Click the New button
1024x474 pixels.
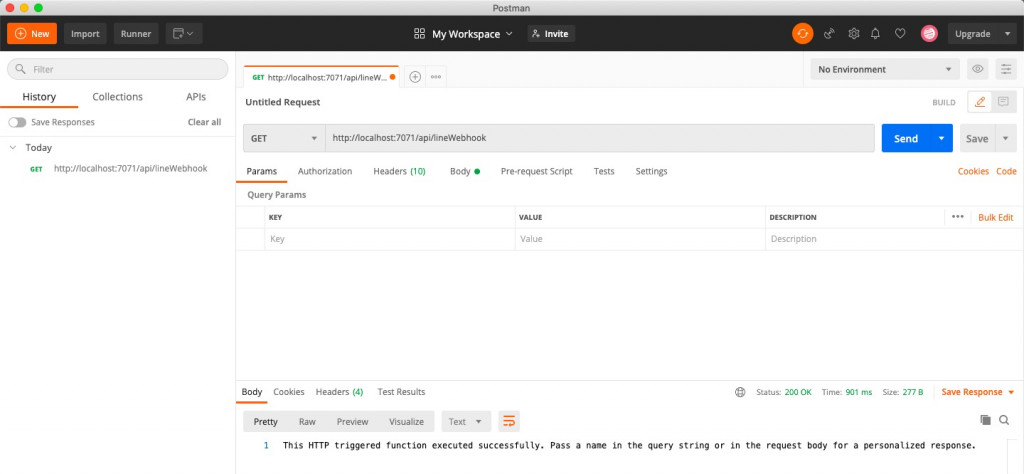(x=32, y=33)
